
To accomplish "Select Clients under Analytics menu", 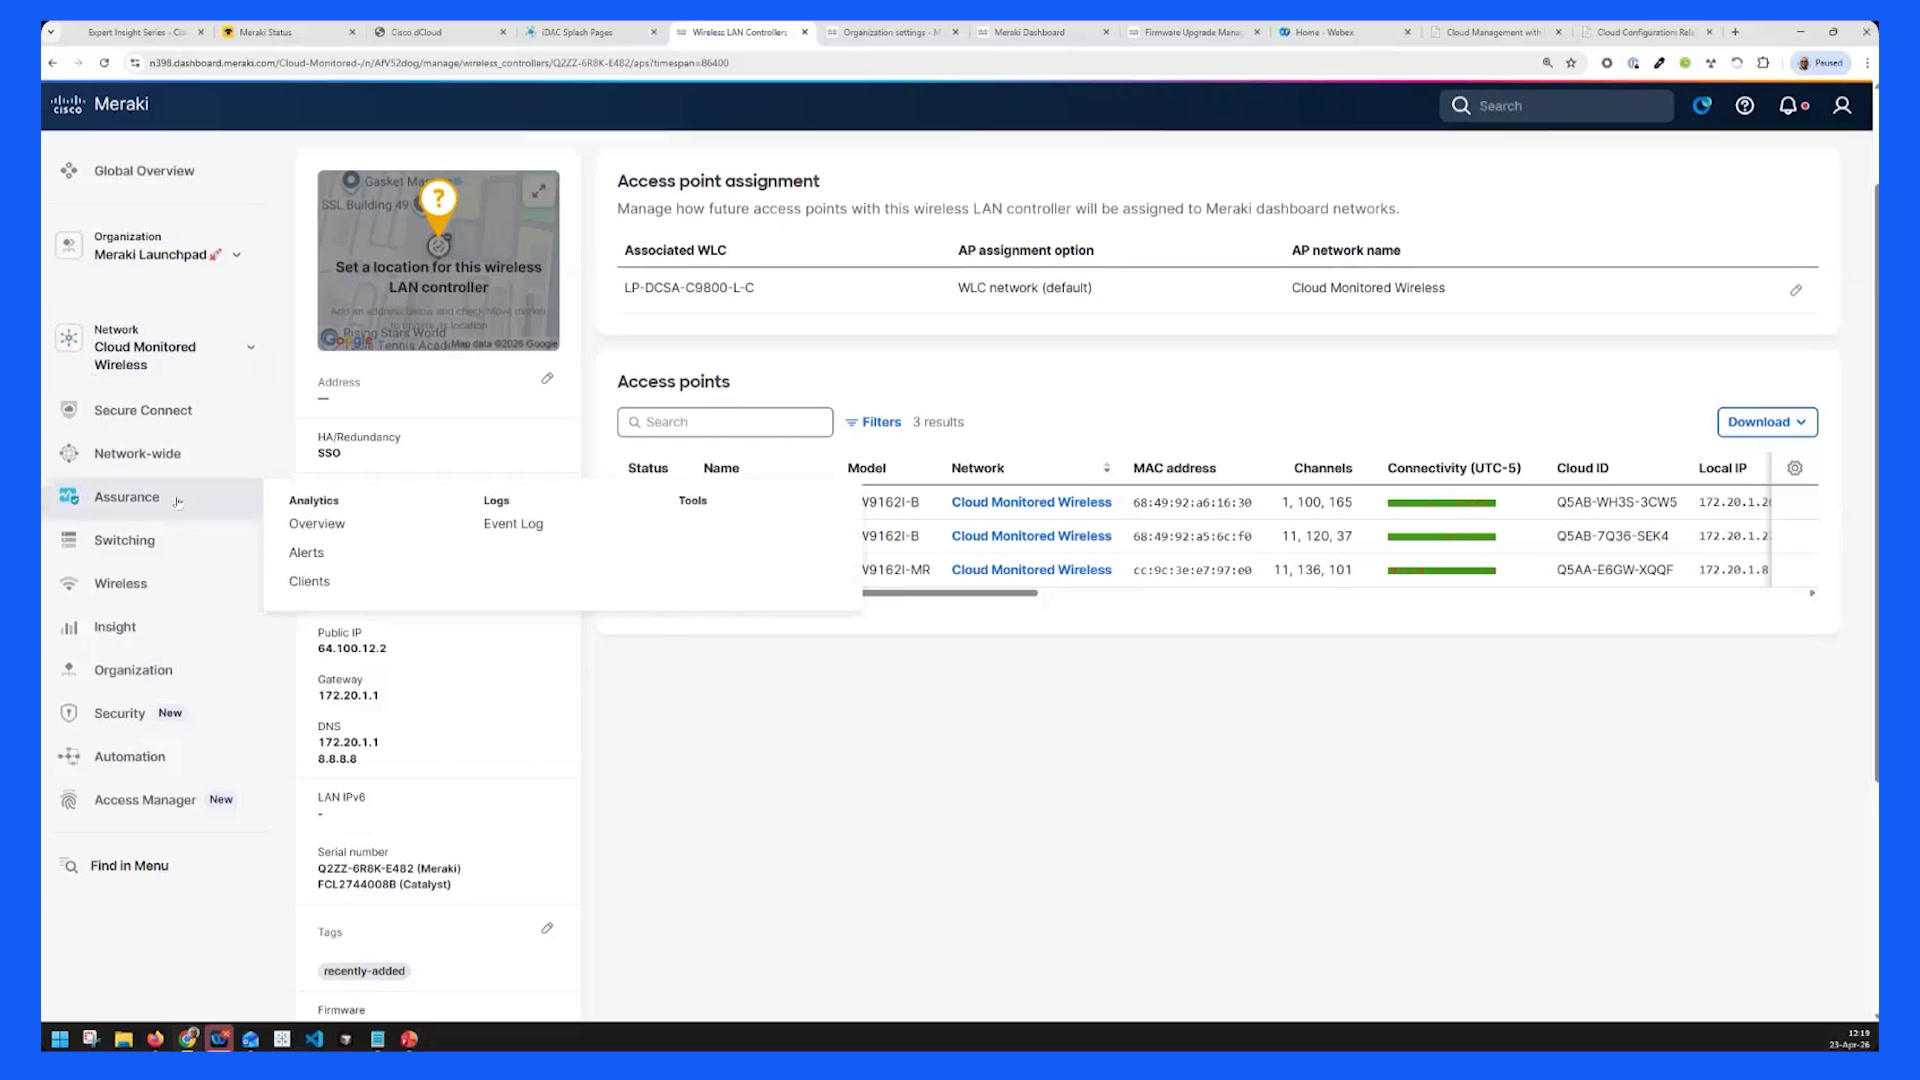I will tap(309, 582).
